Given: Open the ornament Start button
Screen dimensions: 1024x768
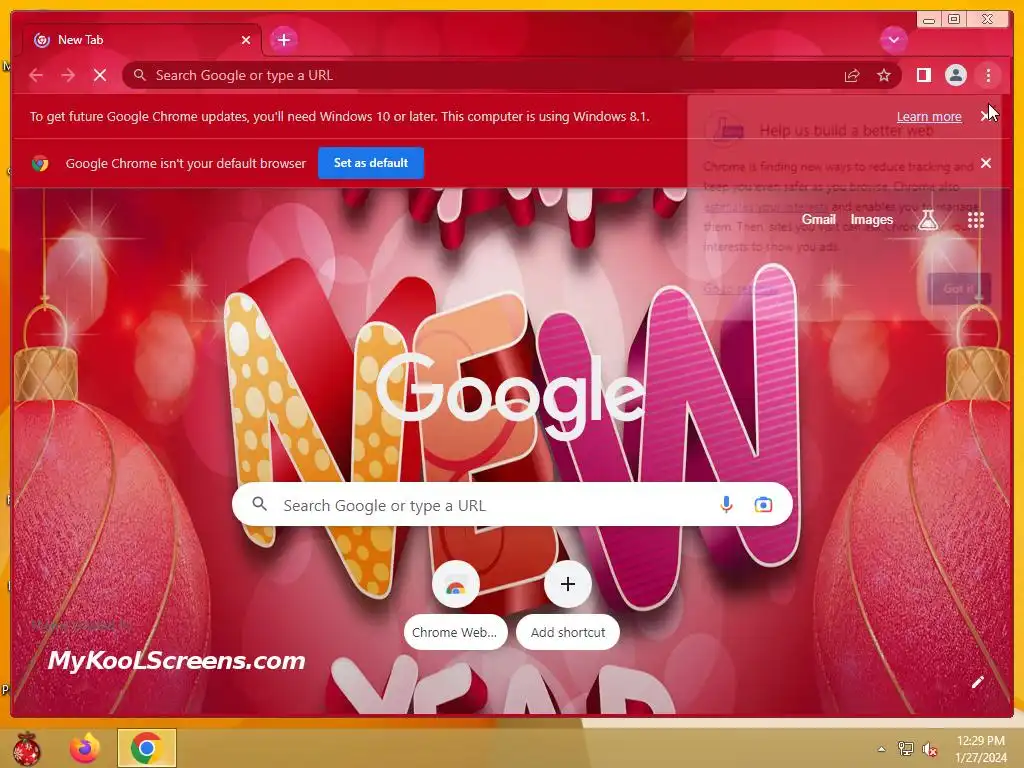Looking at the screenshot, I should (x=26, y=749).
